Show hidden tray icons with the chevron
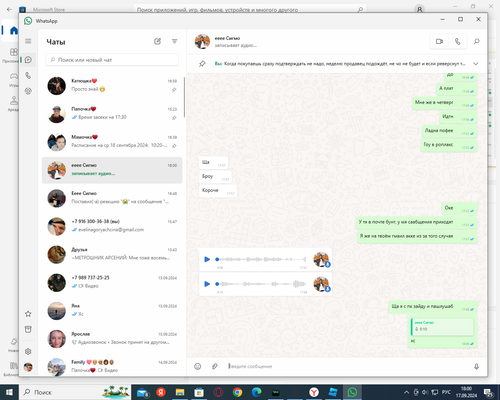This screenshot has width=500, height=400. [406, 392]
